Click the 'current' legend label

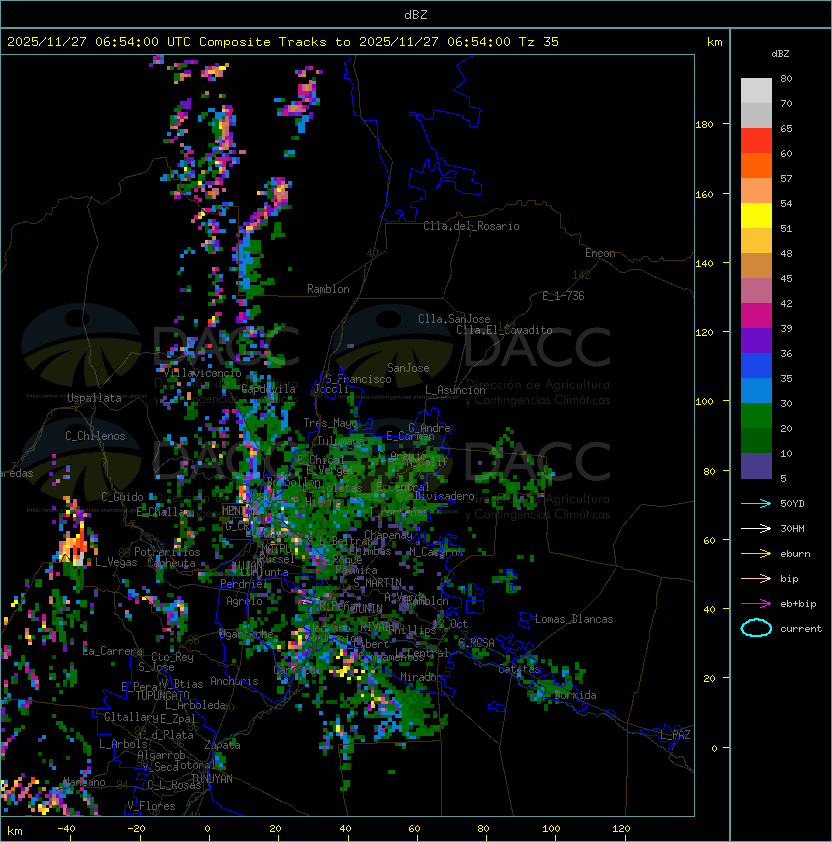coord(801,629)
